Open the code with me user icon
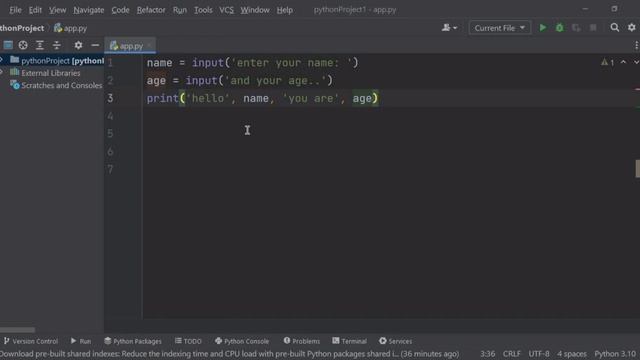Screen dimensions: 640x360 tap(449, 28)
